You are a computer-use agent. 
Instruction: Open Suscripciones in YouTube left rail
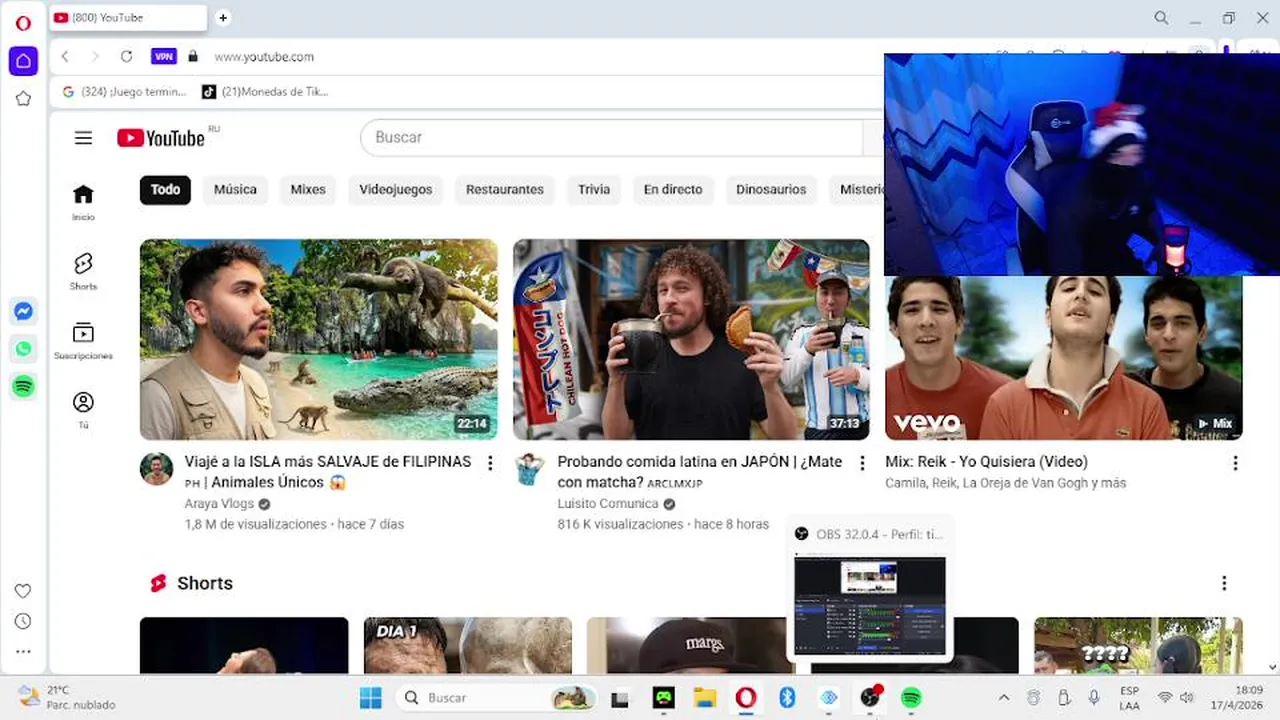[83, 341]
